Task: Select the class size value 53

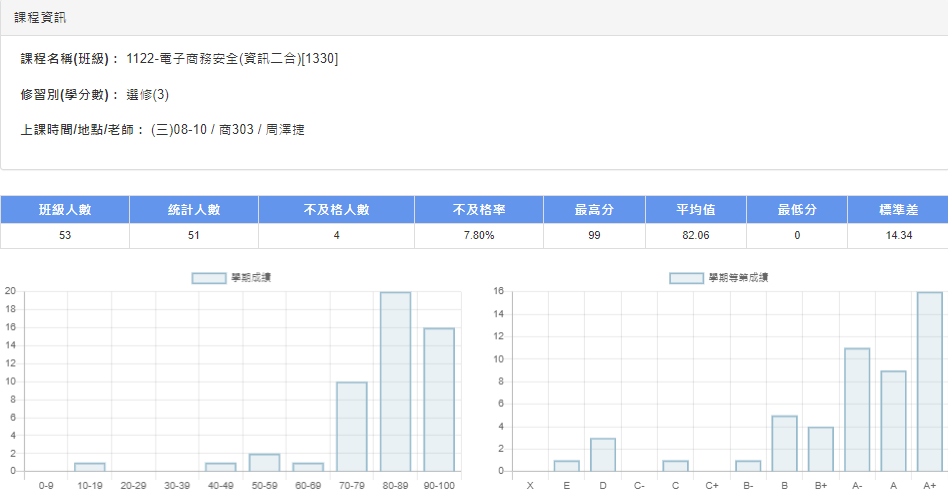Action: point(65,236)
